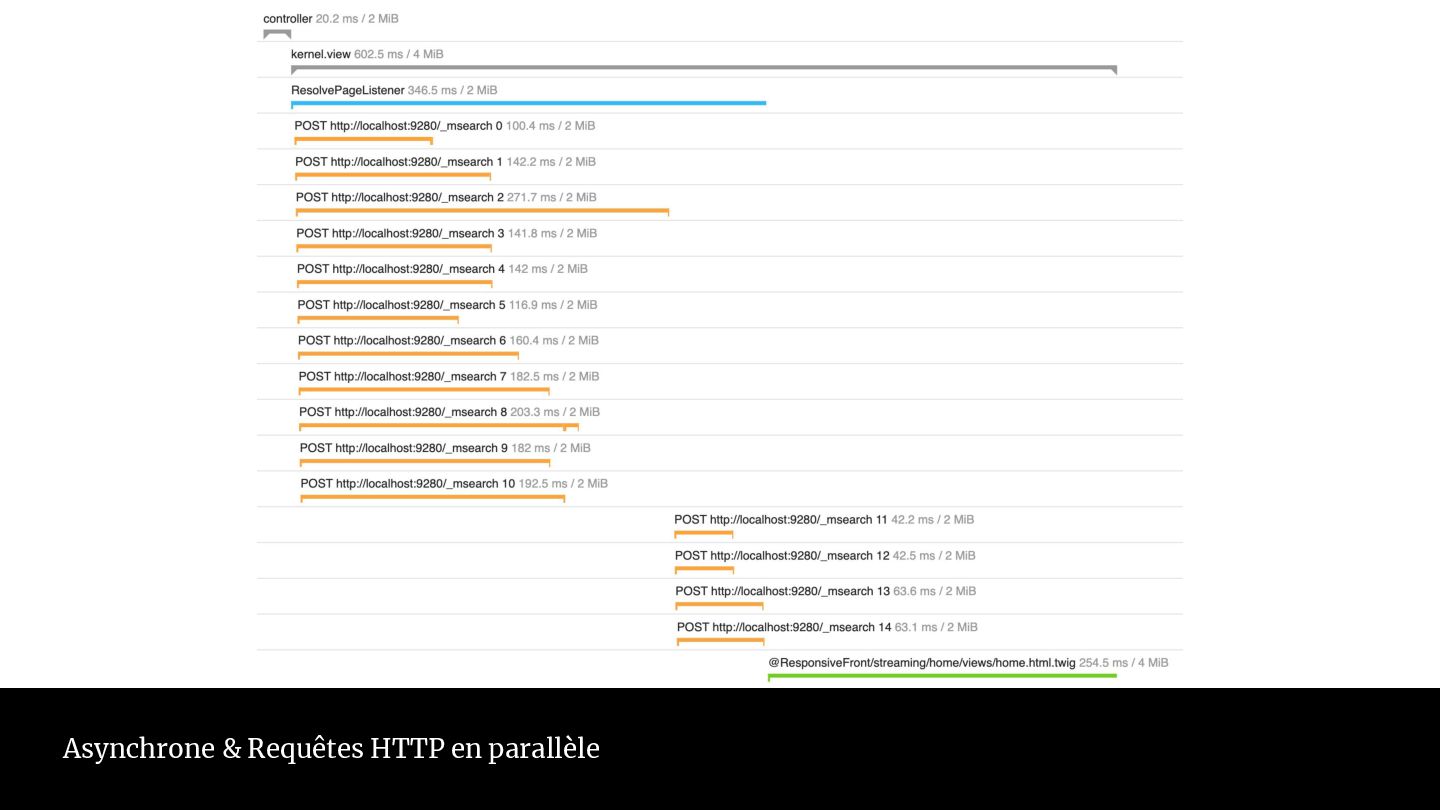Click the orange bar for _msearch 14
The height and width of the screenshot is (810, 1440).
[x=720, y=641]
